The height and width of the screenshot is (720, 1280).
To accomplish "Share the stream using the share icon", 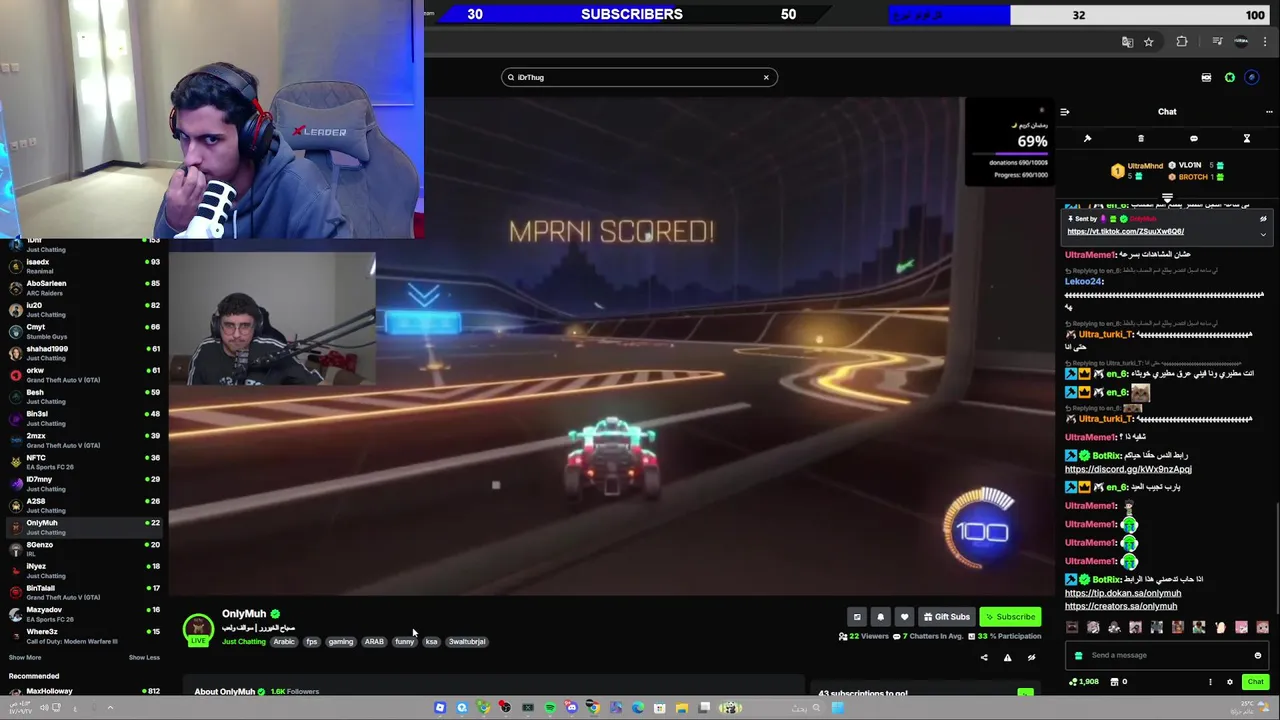I will click(x=984, y=658).
